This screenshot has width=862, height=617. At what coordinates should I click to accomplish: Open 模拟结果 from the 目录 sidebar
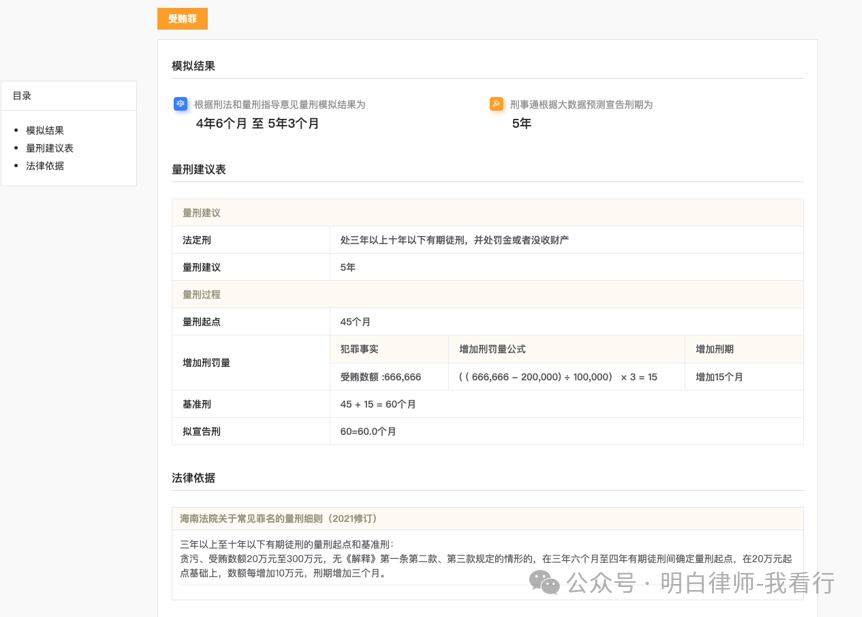click(46, 129)
